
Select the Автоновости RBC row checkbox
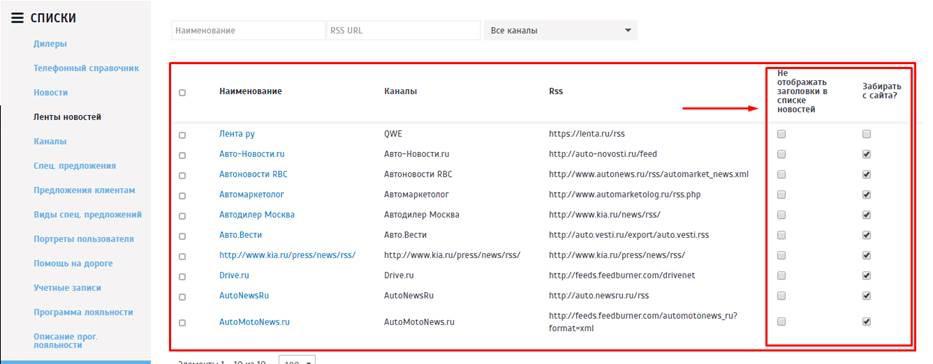tap(182, 175)
